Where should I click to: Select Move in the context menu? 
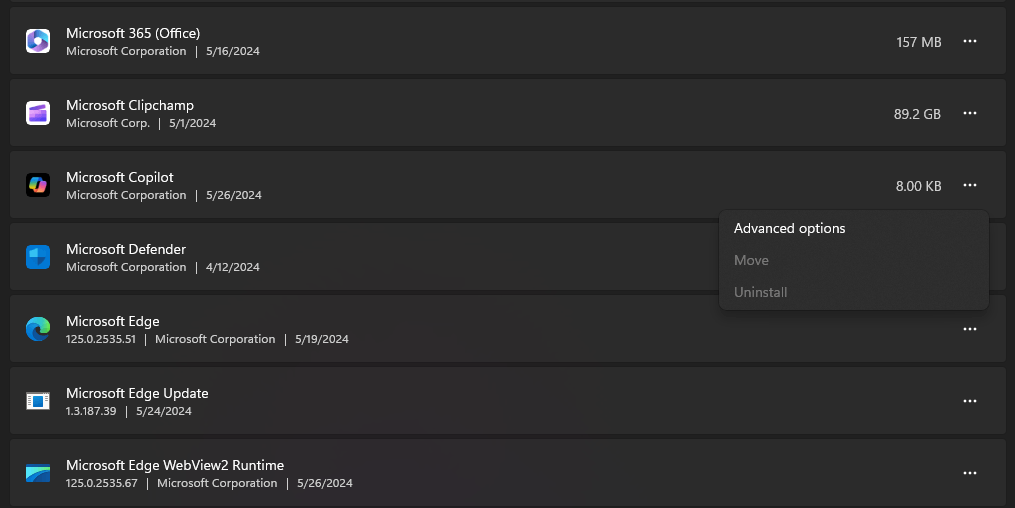coord(751,260)
